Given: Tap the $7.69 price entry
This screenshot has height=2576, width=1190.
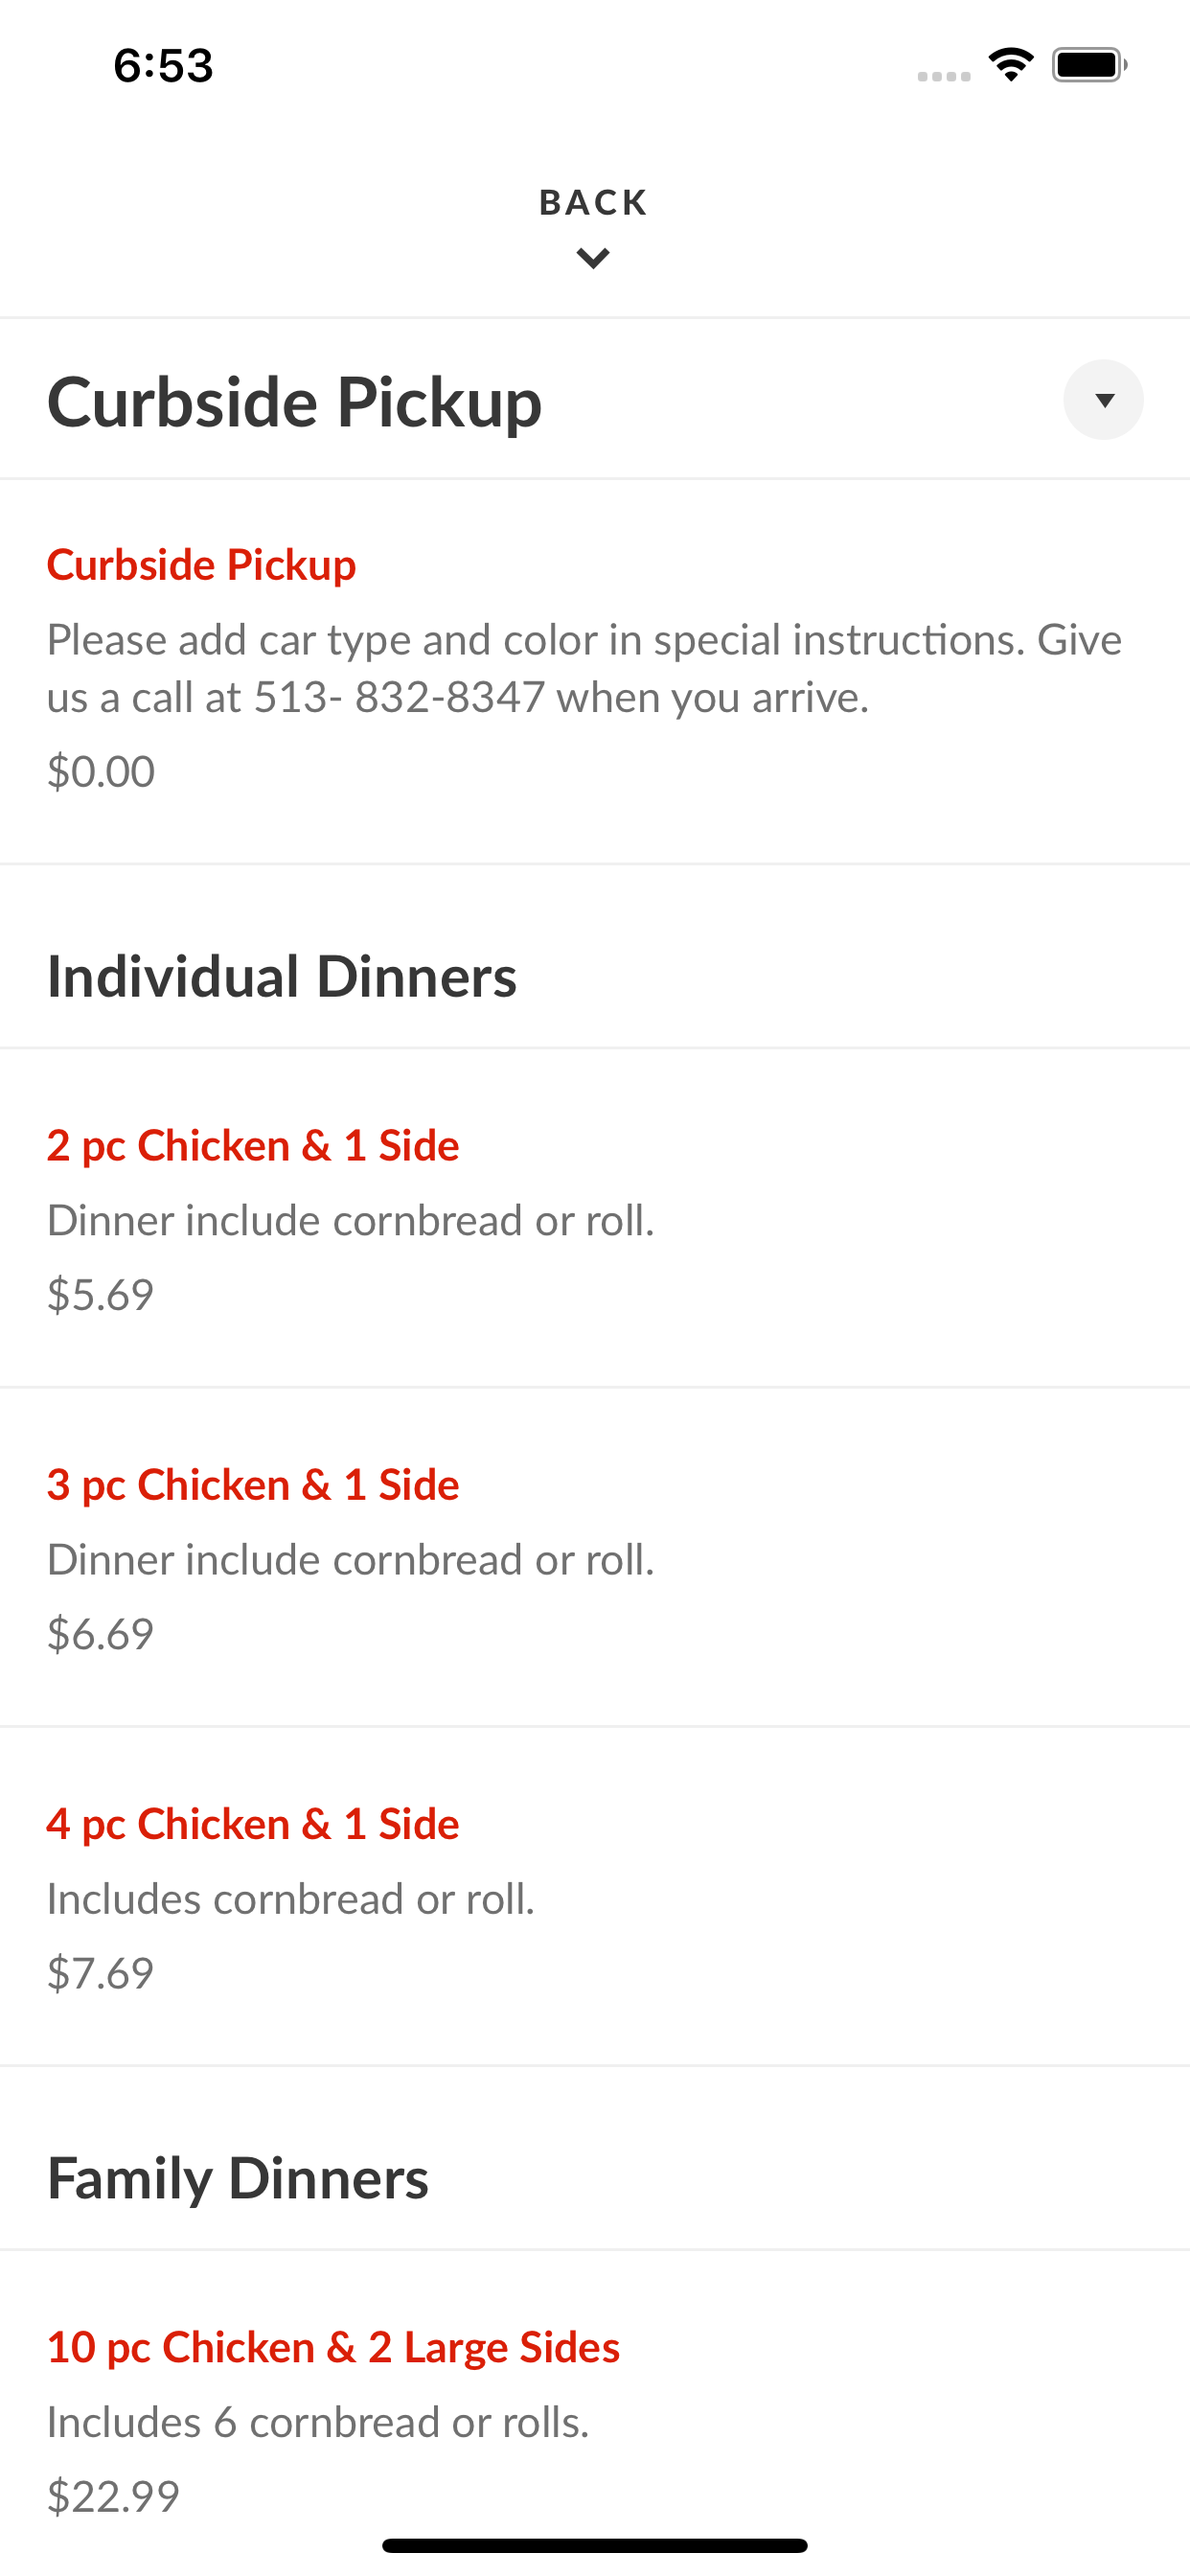Looking at the screenshot, I should (x=100, y=1972).
